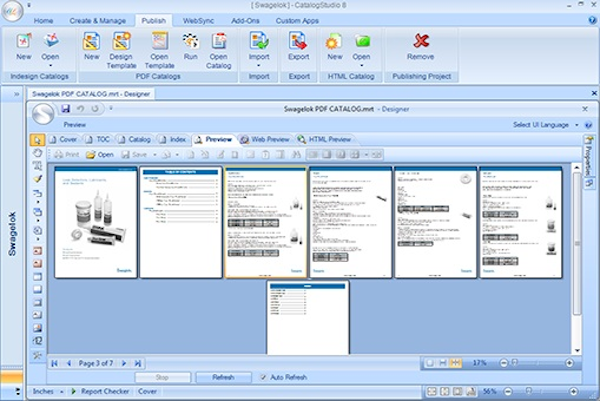Image resolution: width=600 pixels, height=401 pixels.
Task: Save the designer template via floppy icon
Action: pos(65,109)
